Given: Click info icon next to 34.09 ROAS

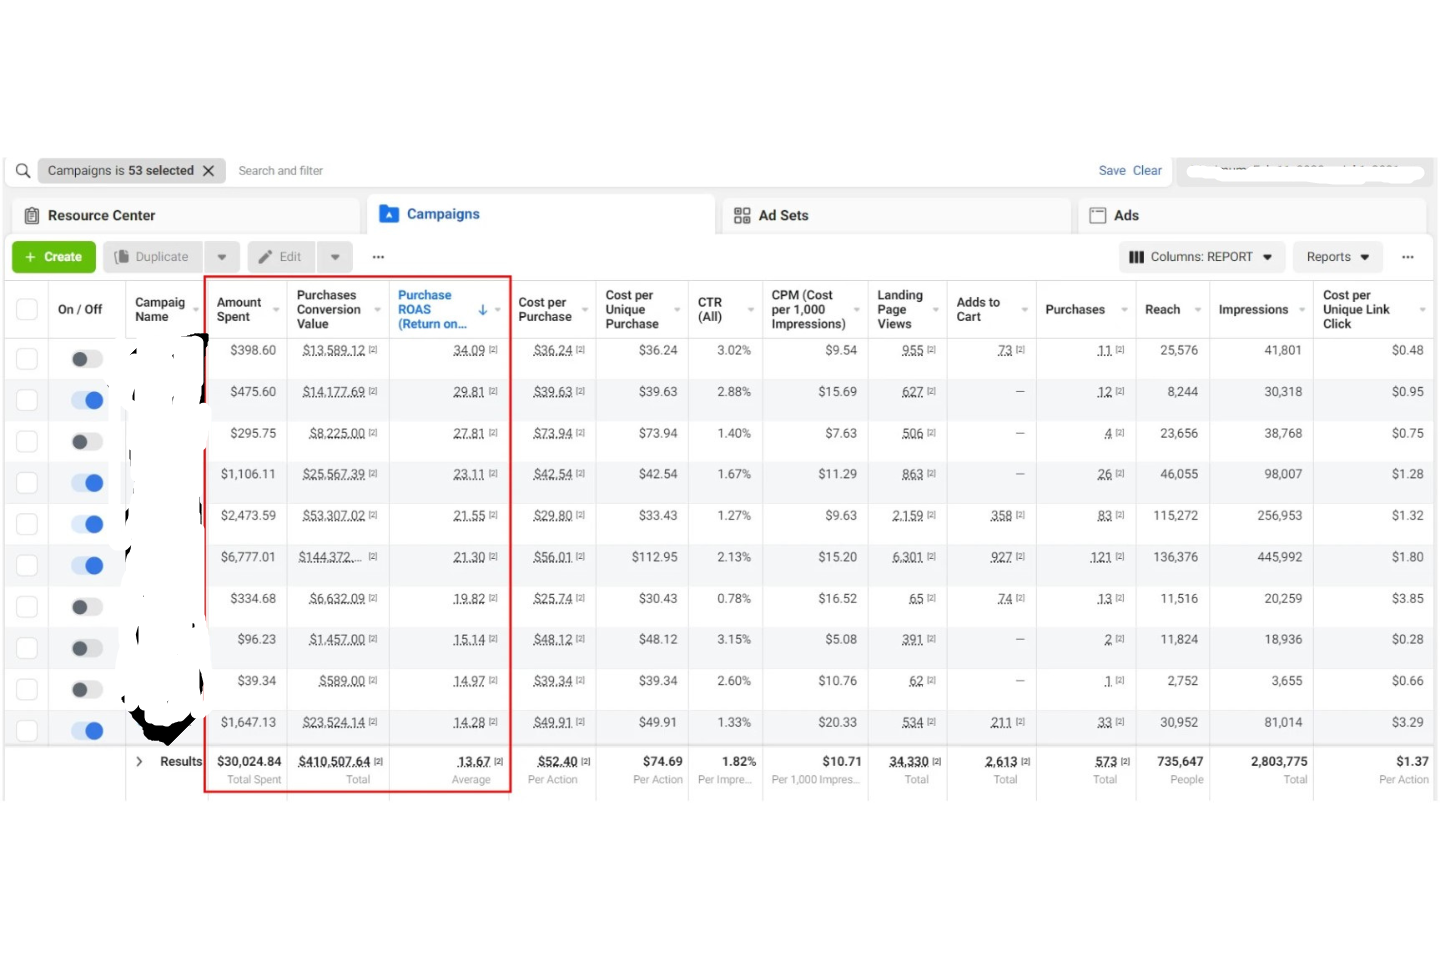Looking at the screenshot, I should [x=493, y=350].
